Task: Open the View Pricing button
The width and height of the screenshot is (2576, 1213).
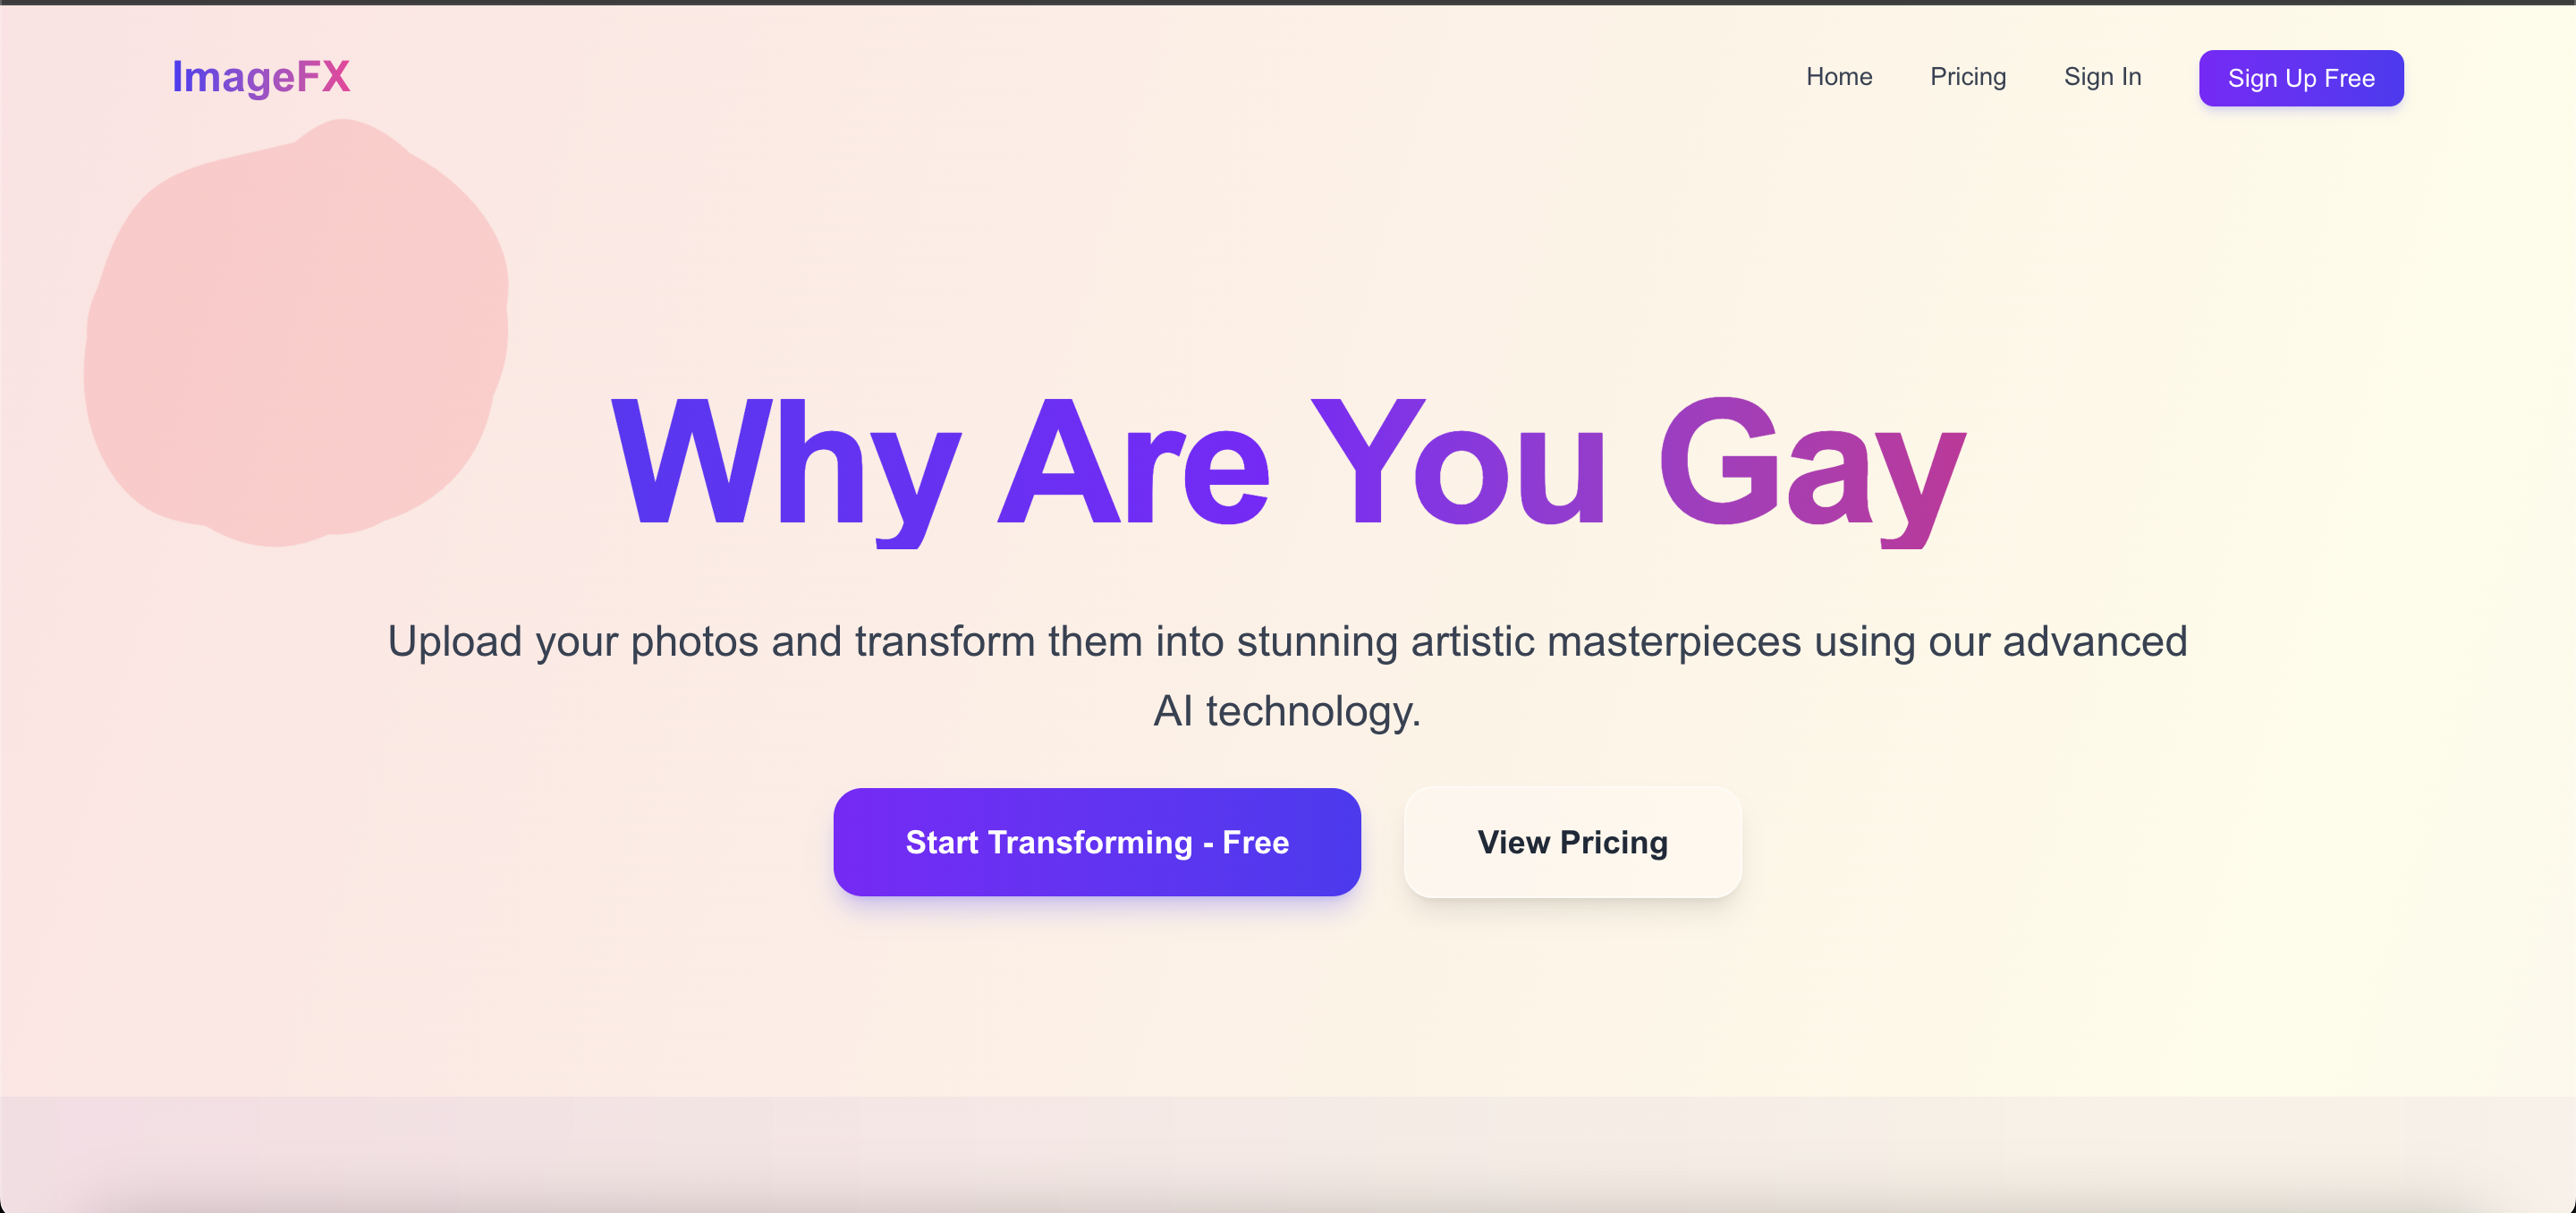Action: [x=1573, y=842]
